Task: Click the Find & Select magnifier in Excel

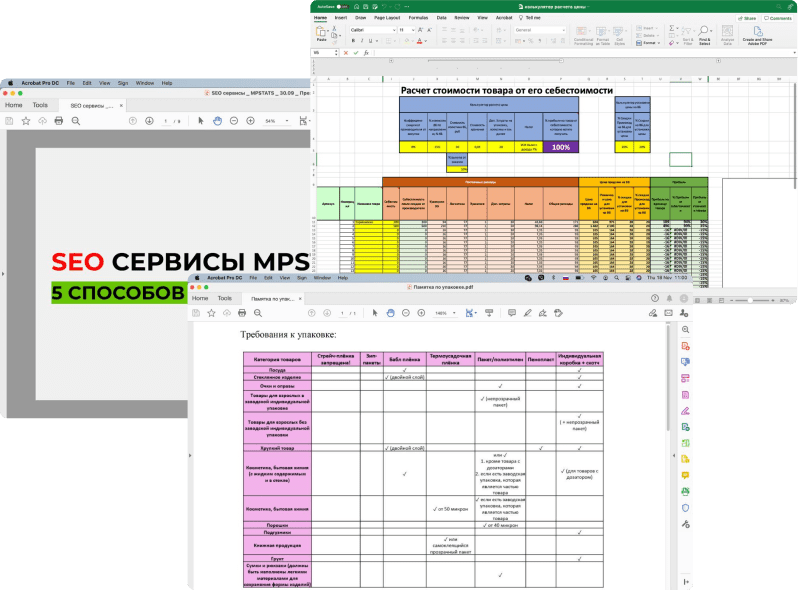Action: pyautogui.click(x=704, y=35)
